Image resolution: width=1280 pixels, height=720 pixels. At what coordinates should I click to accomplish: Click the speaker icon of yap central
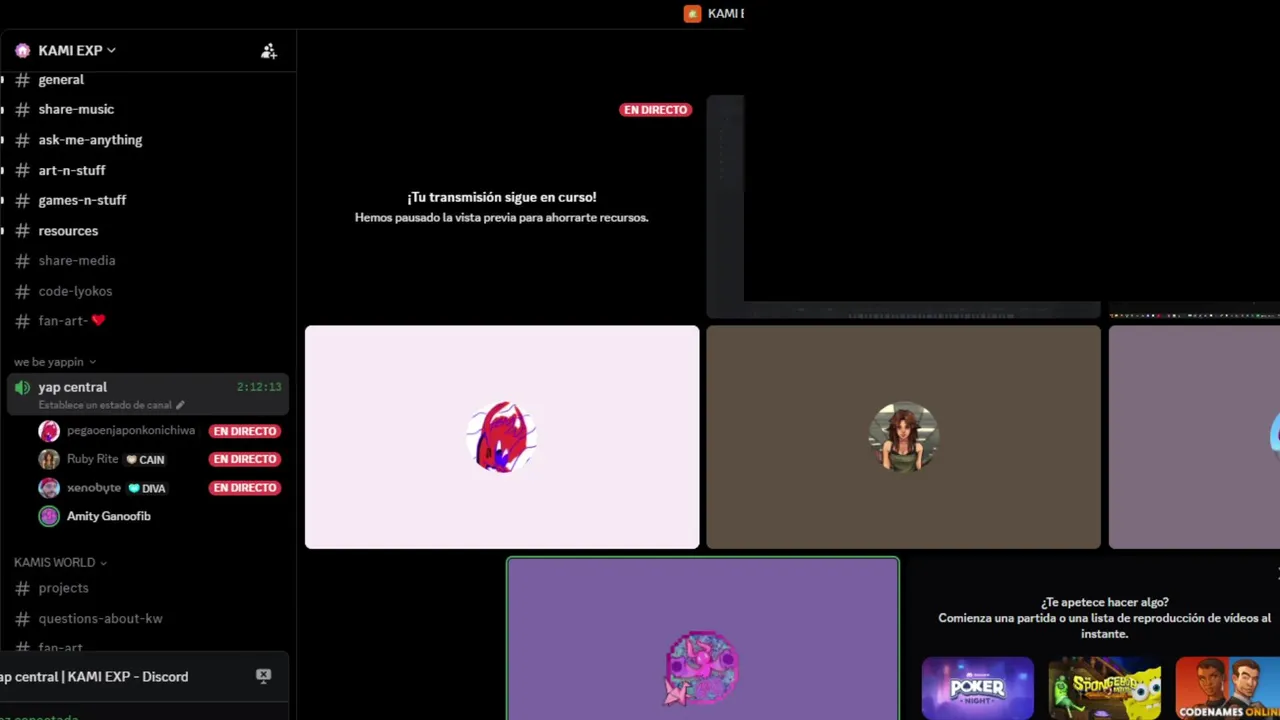[22, 387]
